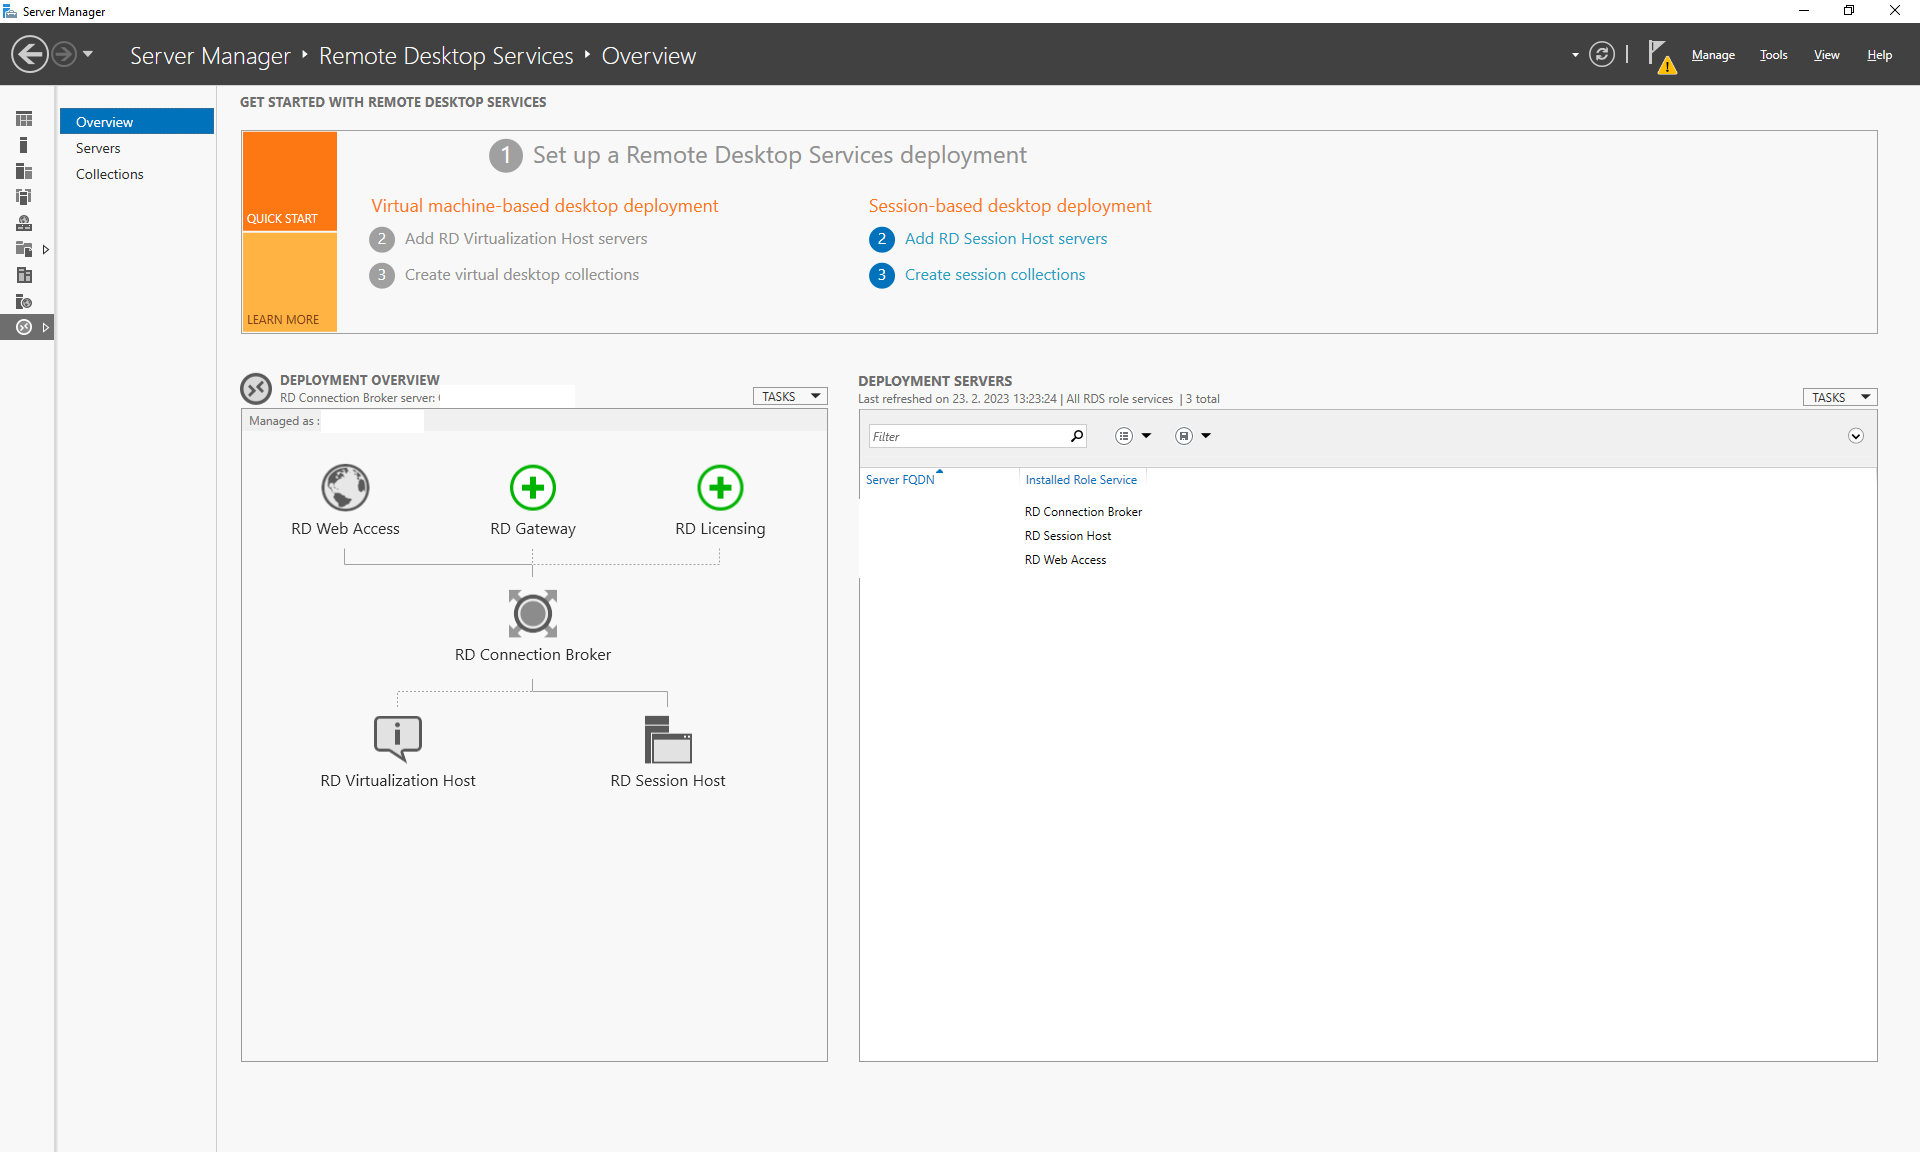Image resolution: width=1932 pixels, height=1152 pixels.
Task: Open the Tools menu
Action: point(1773,55)
